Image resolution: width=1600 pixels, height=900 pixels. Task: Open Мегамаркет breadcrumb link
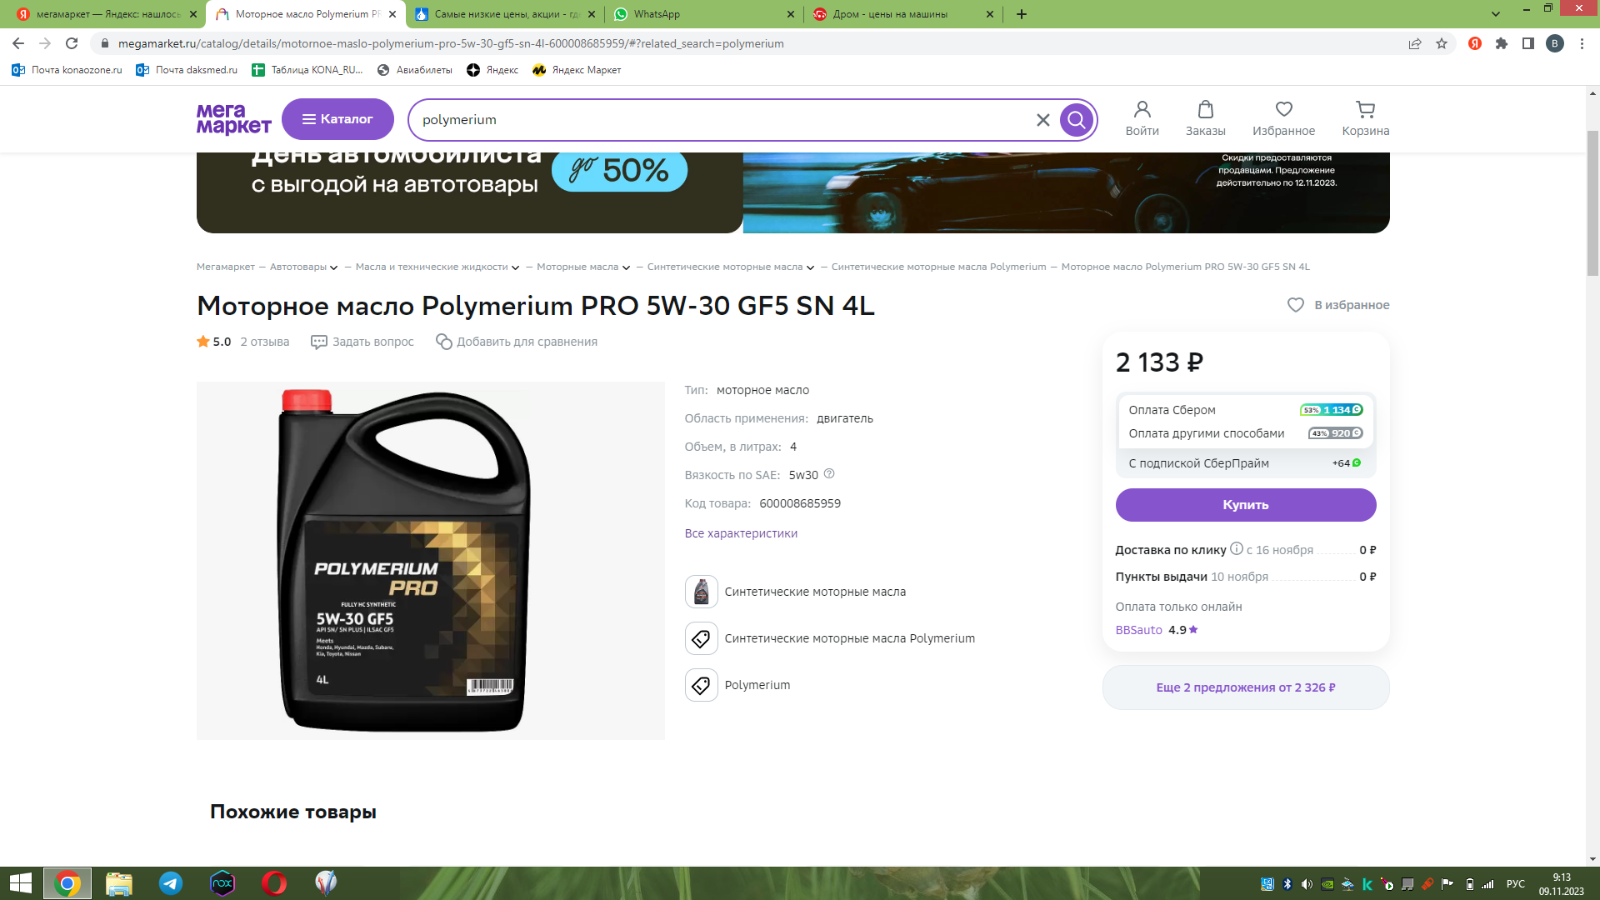pyautogui.click(x=226, y=267)
